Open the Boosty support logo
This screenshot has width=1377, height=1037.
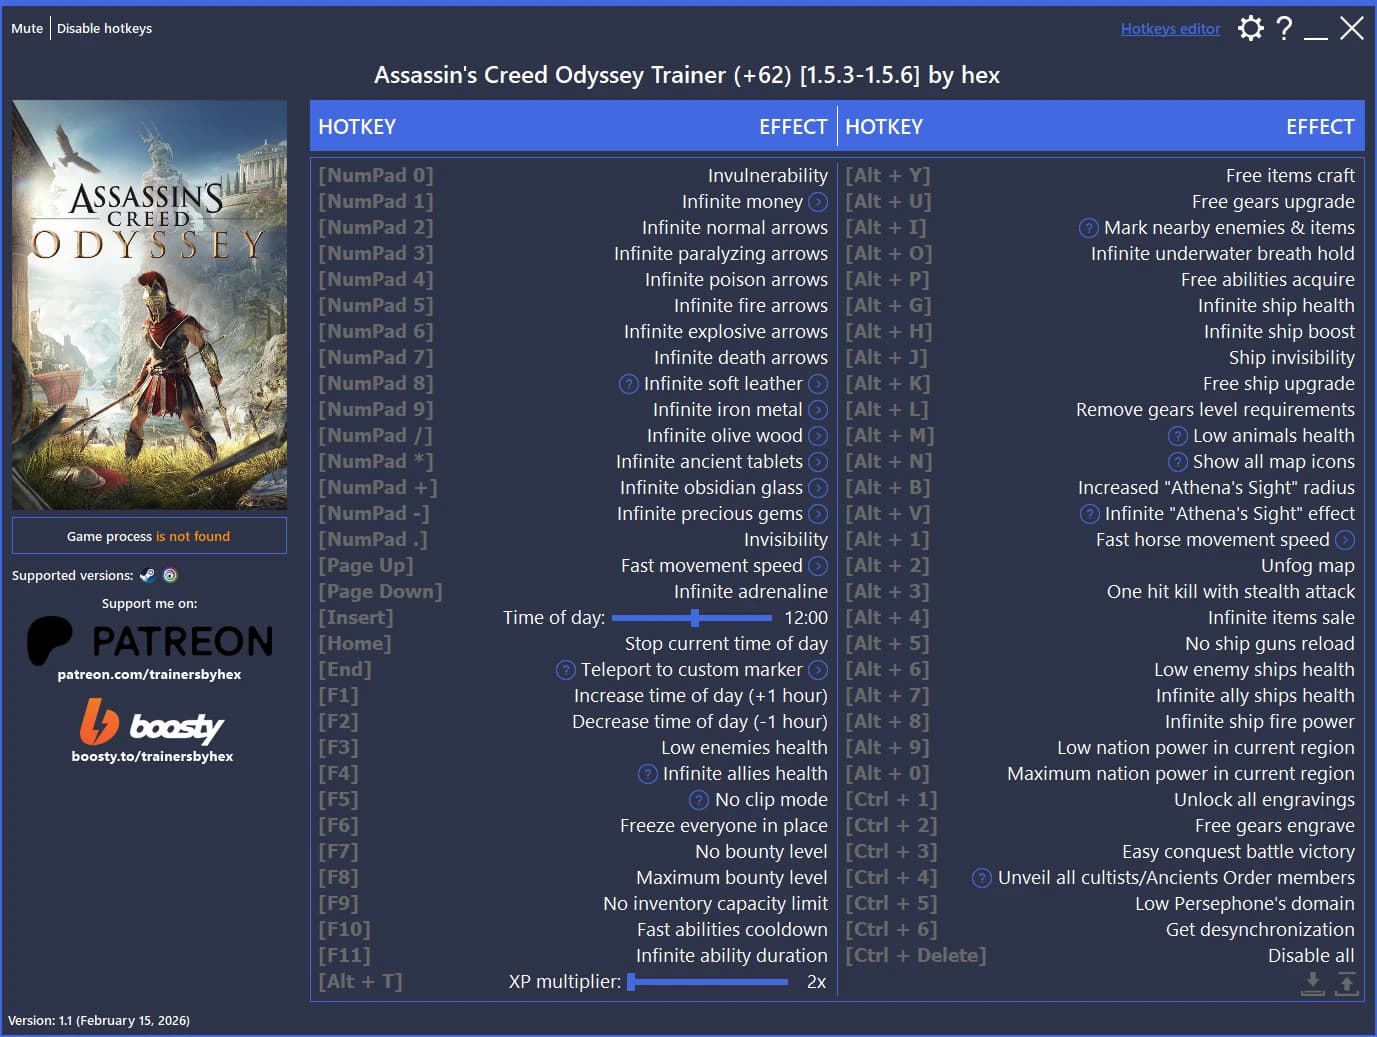(152, 722)
